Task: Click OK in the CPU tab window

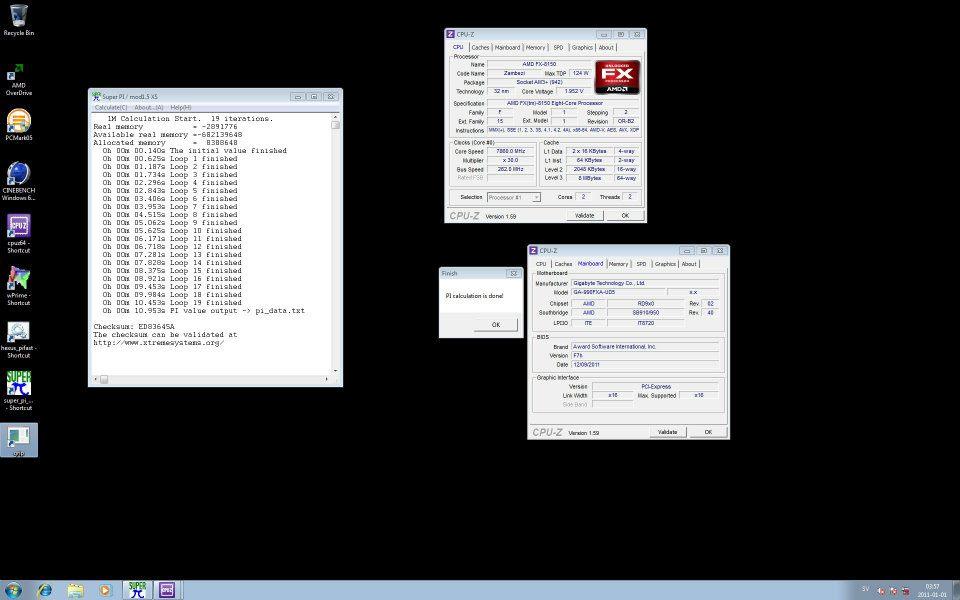Action: coord(624,216)
